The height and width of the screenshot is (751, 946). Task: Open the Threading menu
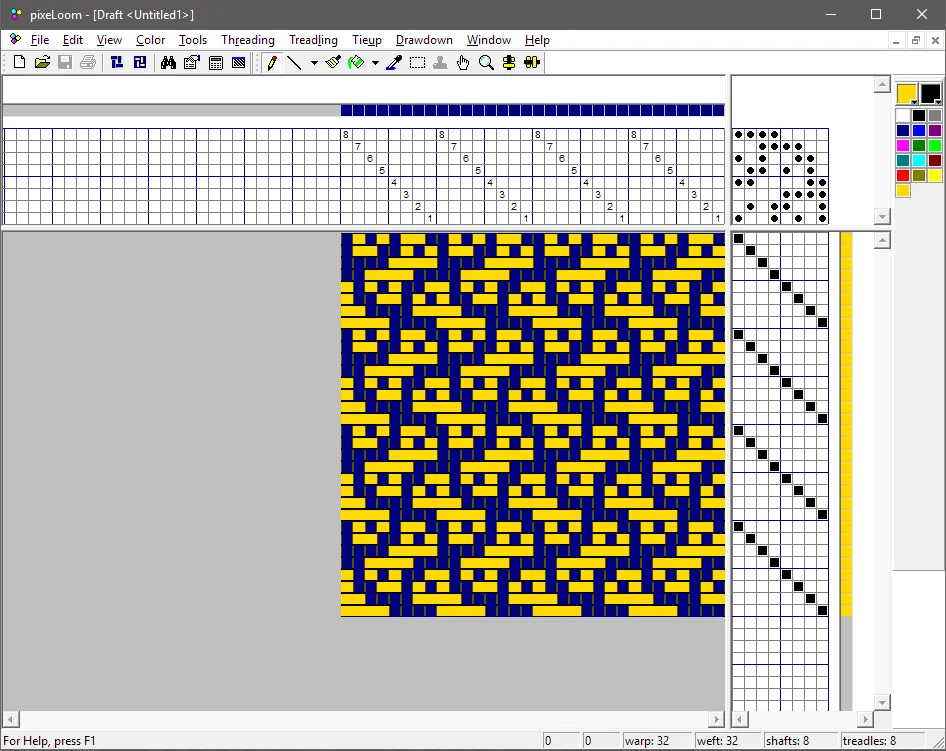[x=247, y=40]
